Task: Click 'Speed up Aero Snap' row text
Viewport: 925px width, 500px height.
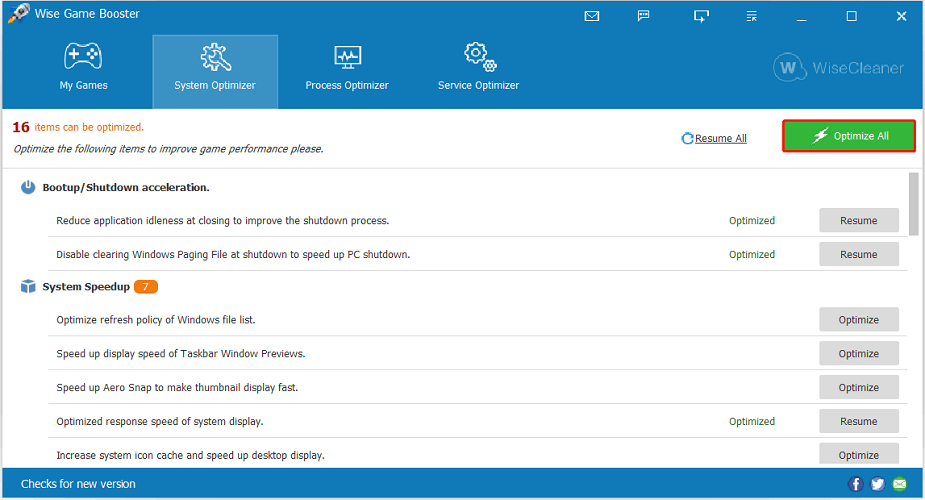Action: [x=177, y=387]
